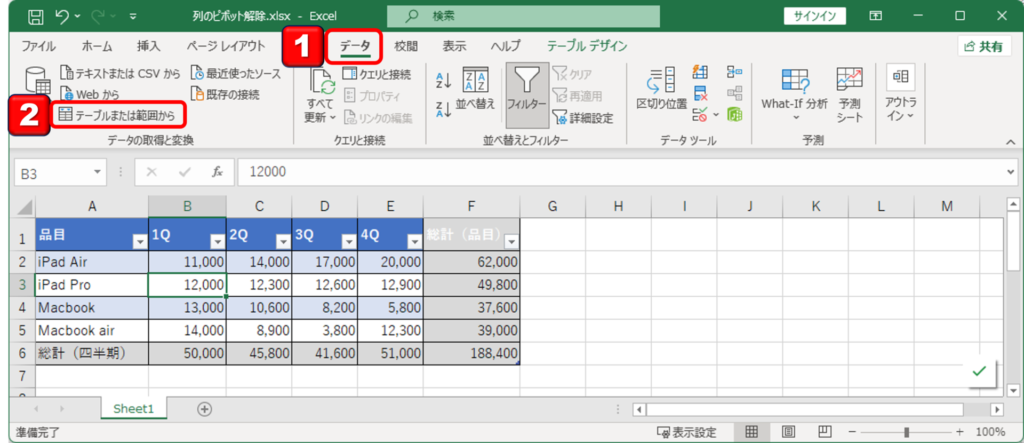
Task: Collapse the ribbon with chevron
Action: [x=1010, y=141]
